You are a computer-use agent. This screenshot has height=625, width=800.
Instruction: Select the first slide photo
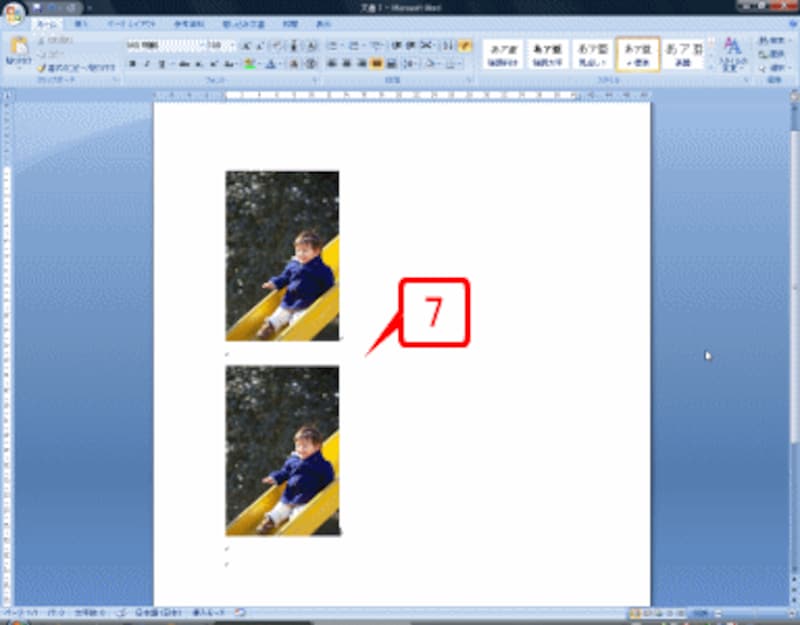tap(282, 256)
